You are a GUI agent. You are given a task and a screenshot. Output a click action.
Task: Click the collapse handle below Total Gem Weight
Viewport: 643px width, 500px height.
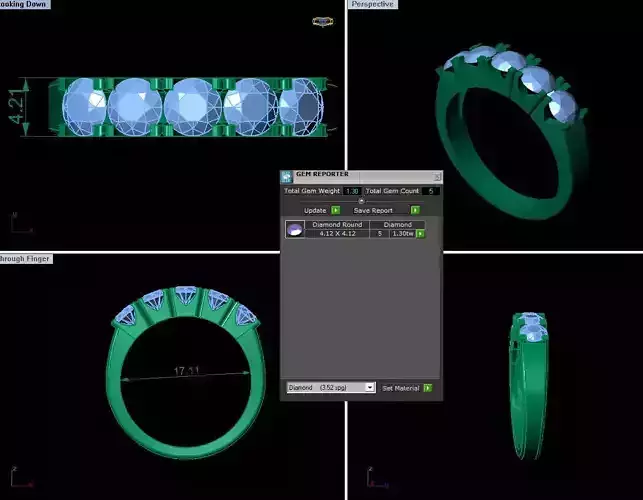pyautogui.click(x=361, y=201)
